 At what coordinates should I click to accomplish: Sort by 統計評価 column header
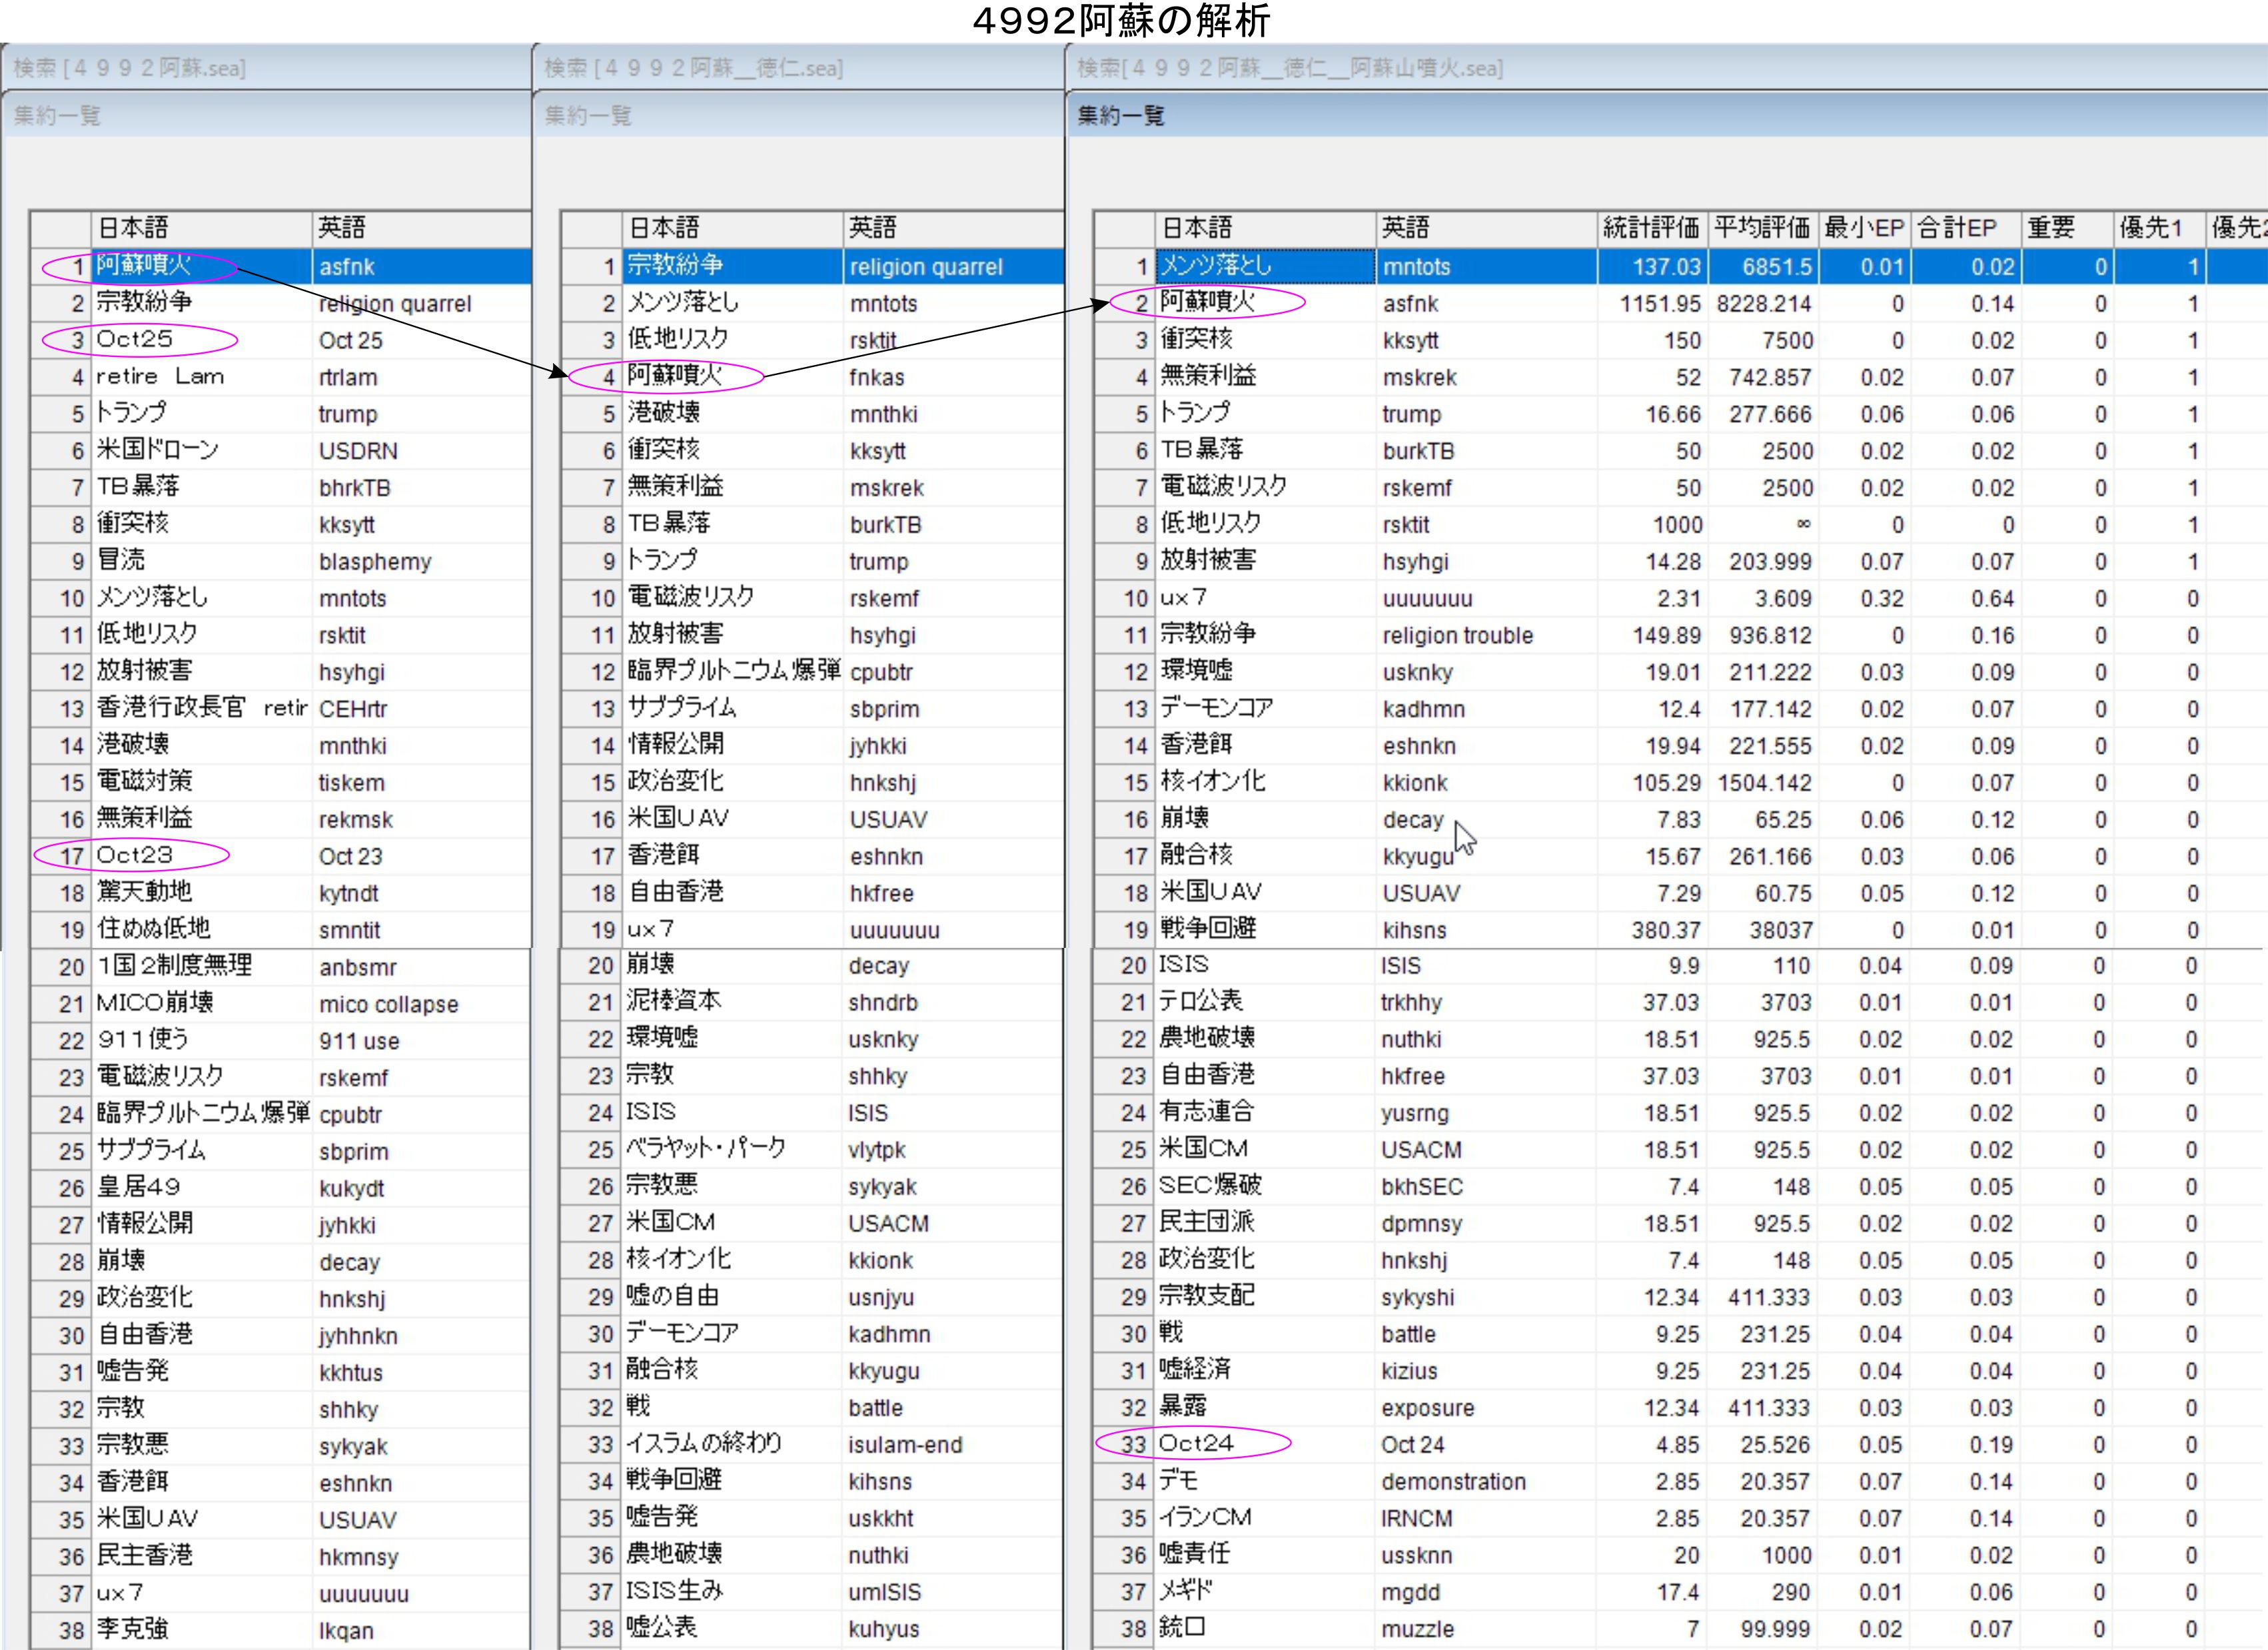pos(1650,228)
